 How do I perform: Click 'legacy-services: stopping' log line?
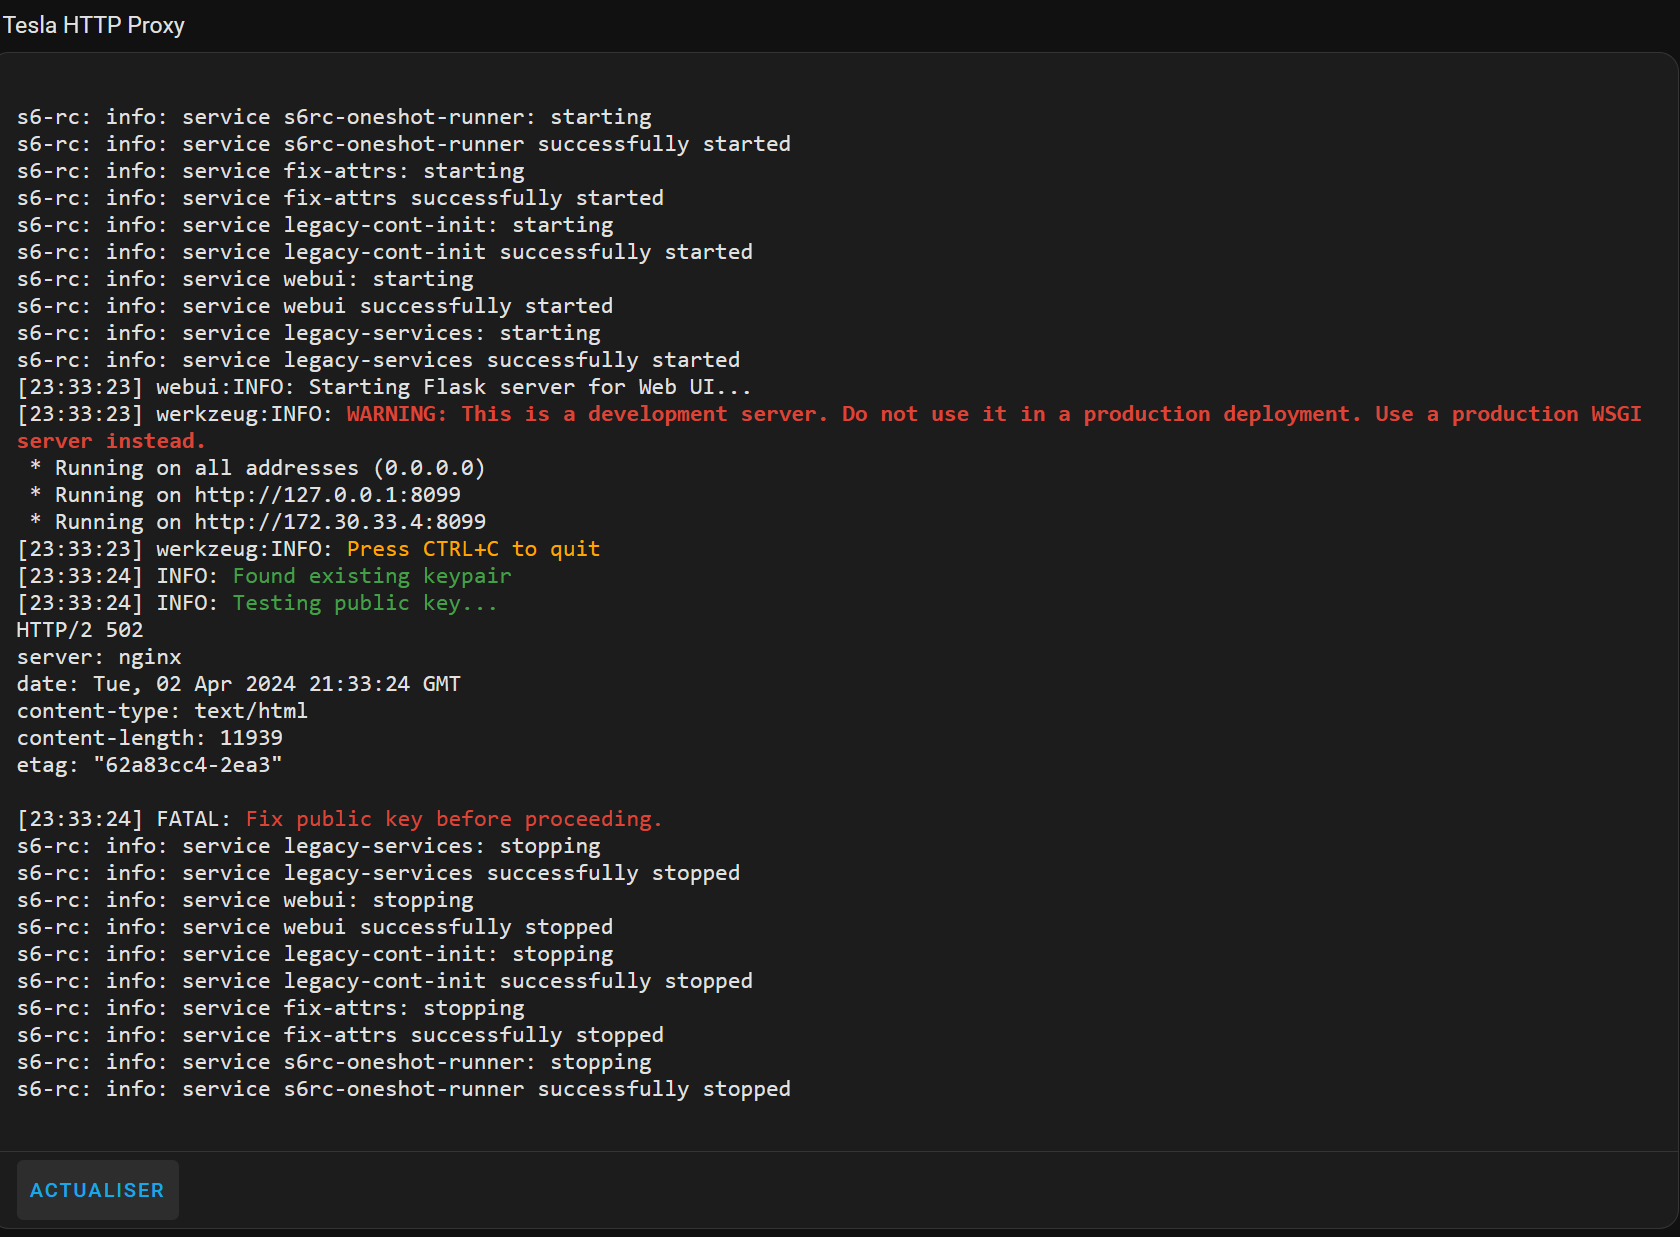pos(309,846)
